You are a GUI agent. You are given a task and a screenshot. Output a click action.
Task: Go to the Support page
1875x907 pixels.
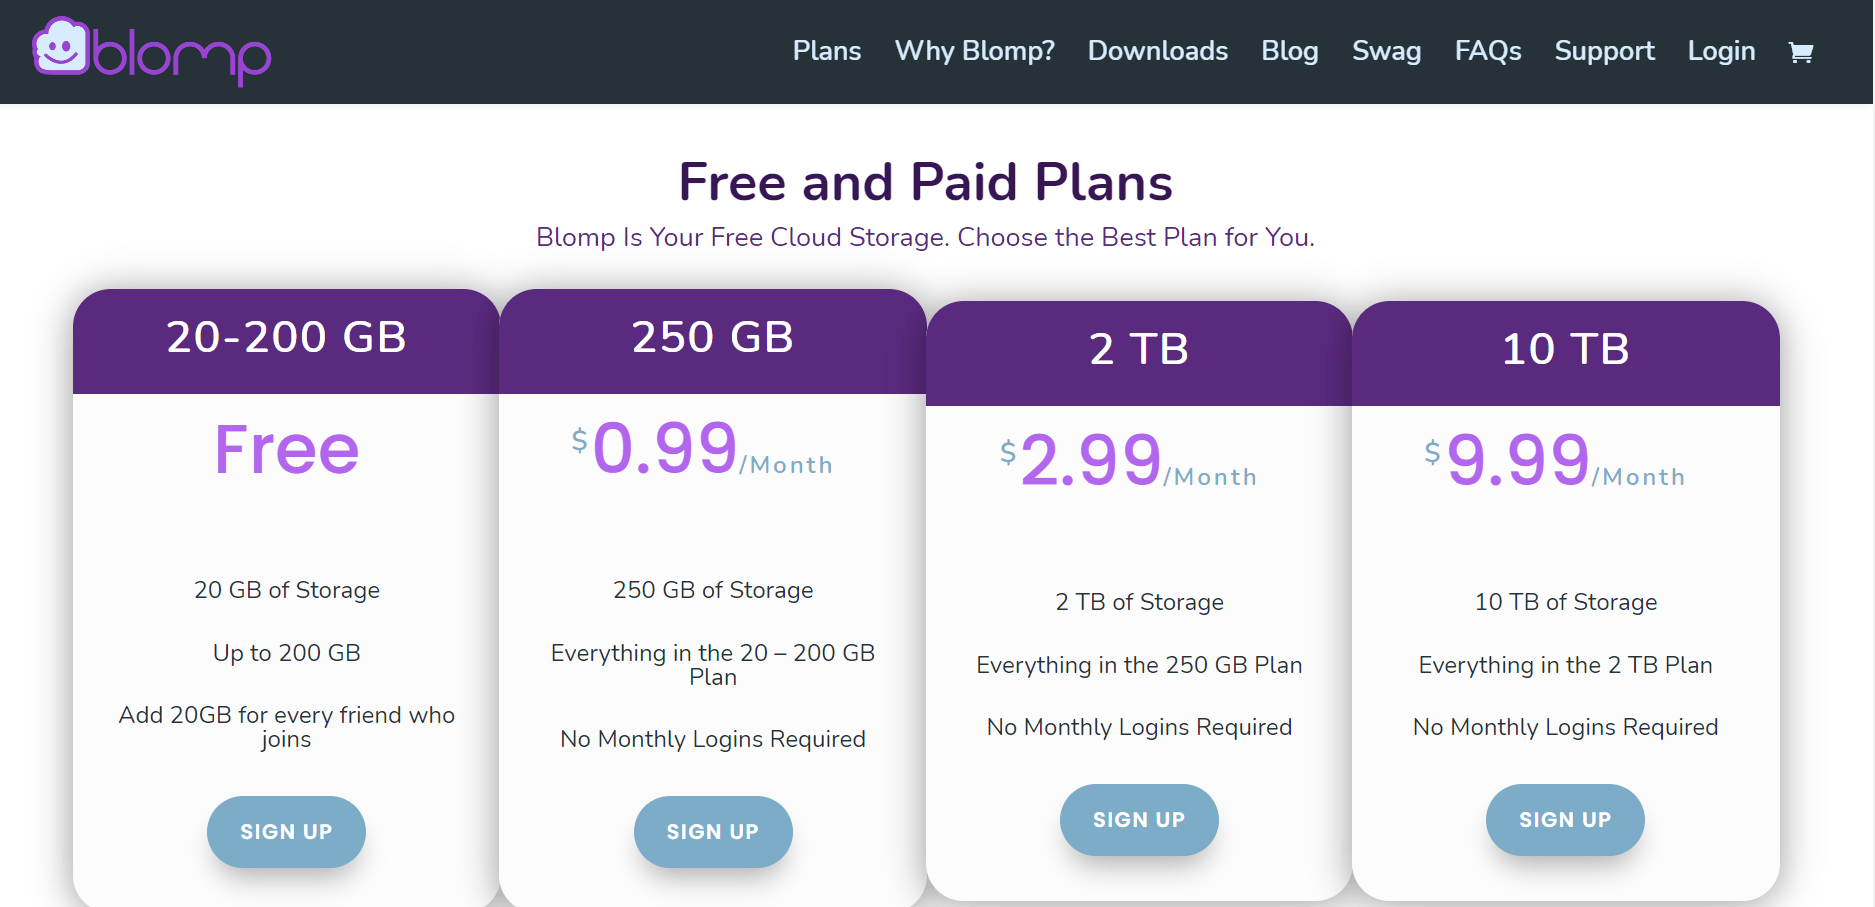tap(1604, 51)
